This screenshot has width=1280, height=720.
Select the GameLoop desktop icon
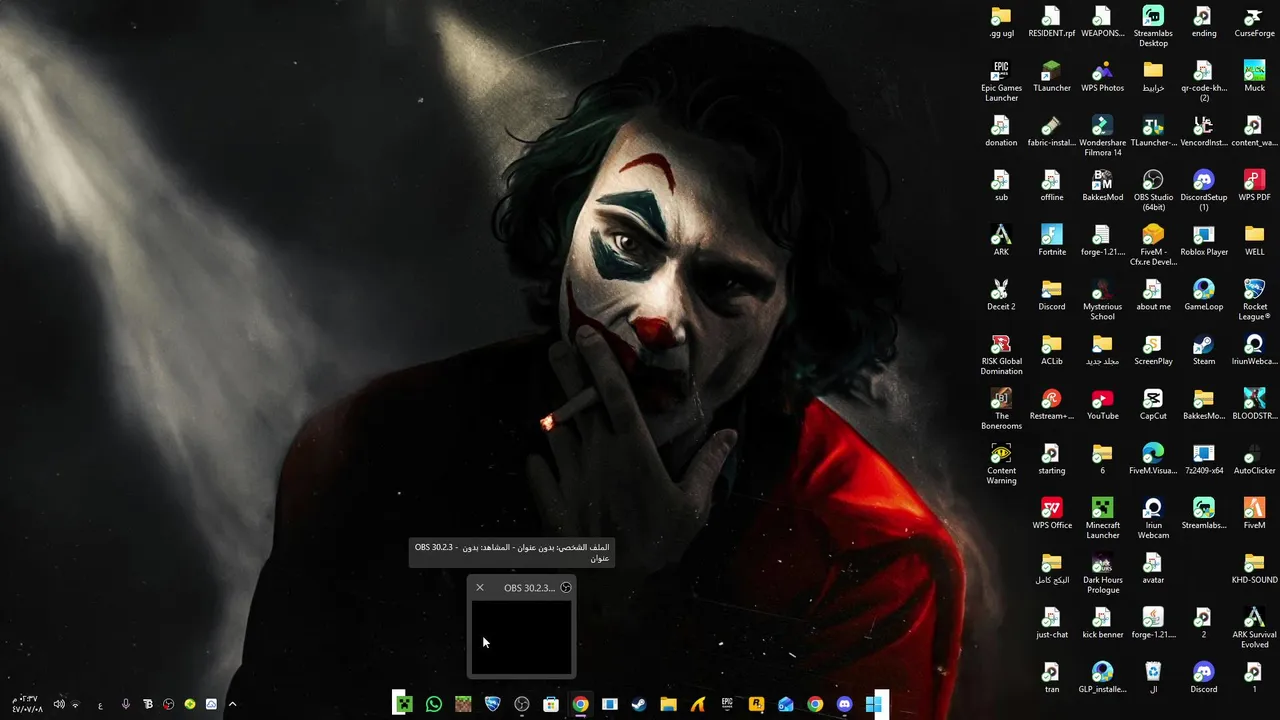tap(1204, 296)
